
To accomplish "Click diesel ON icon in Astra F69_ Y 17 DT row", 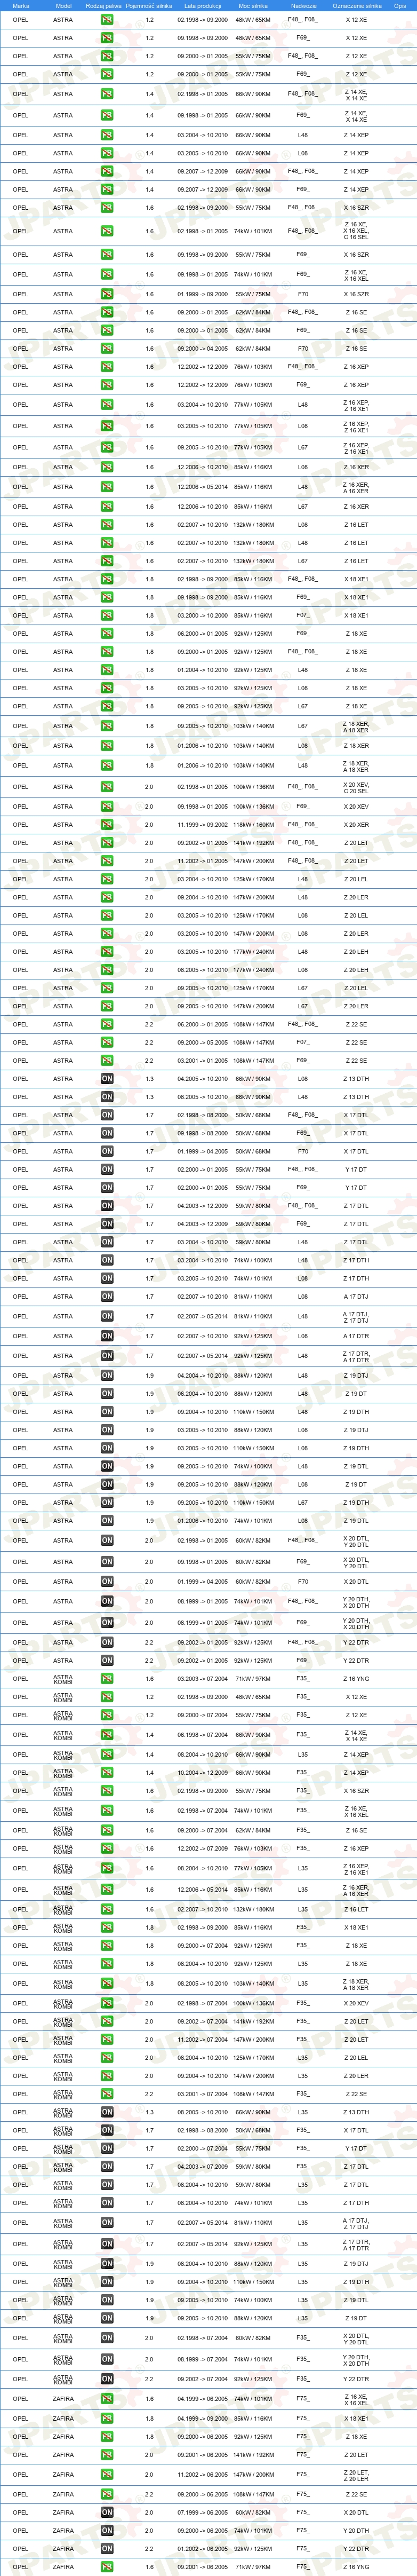I will (107, 1188).
